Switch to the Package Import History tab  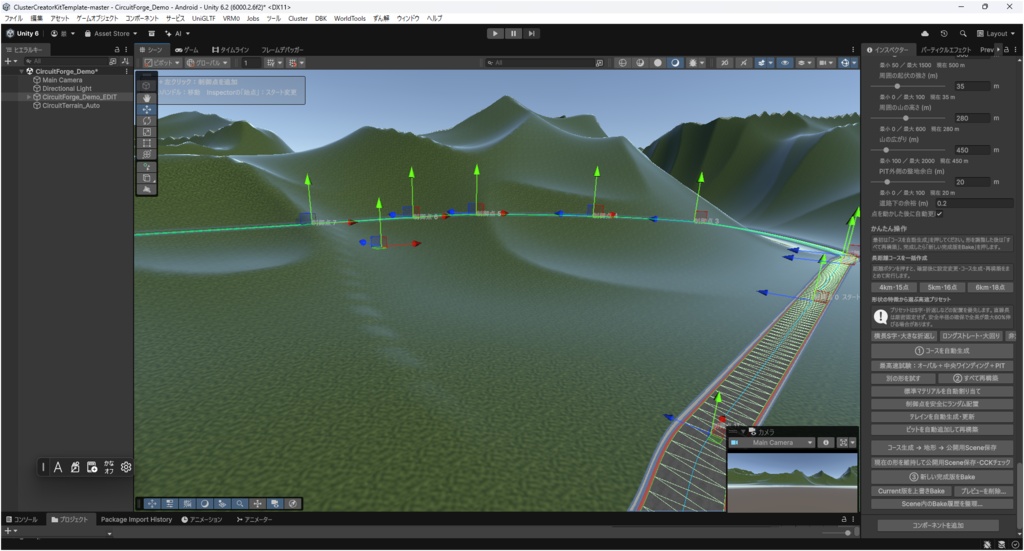[x=136, y=520]
